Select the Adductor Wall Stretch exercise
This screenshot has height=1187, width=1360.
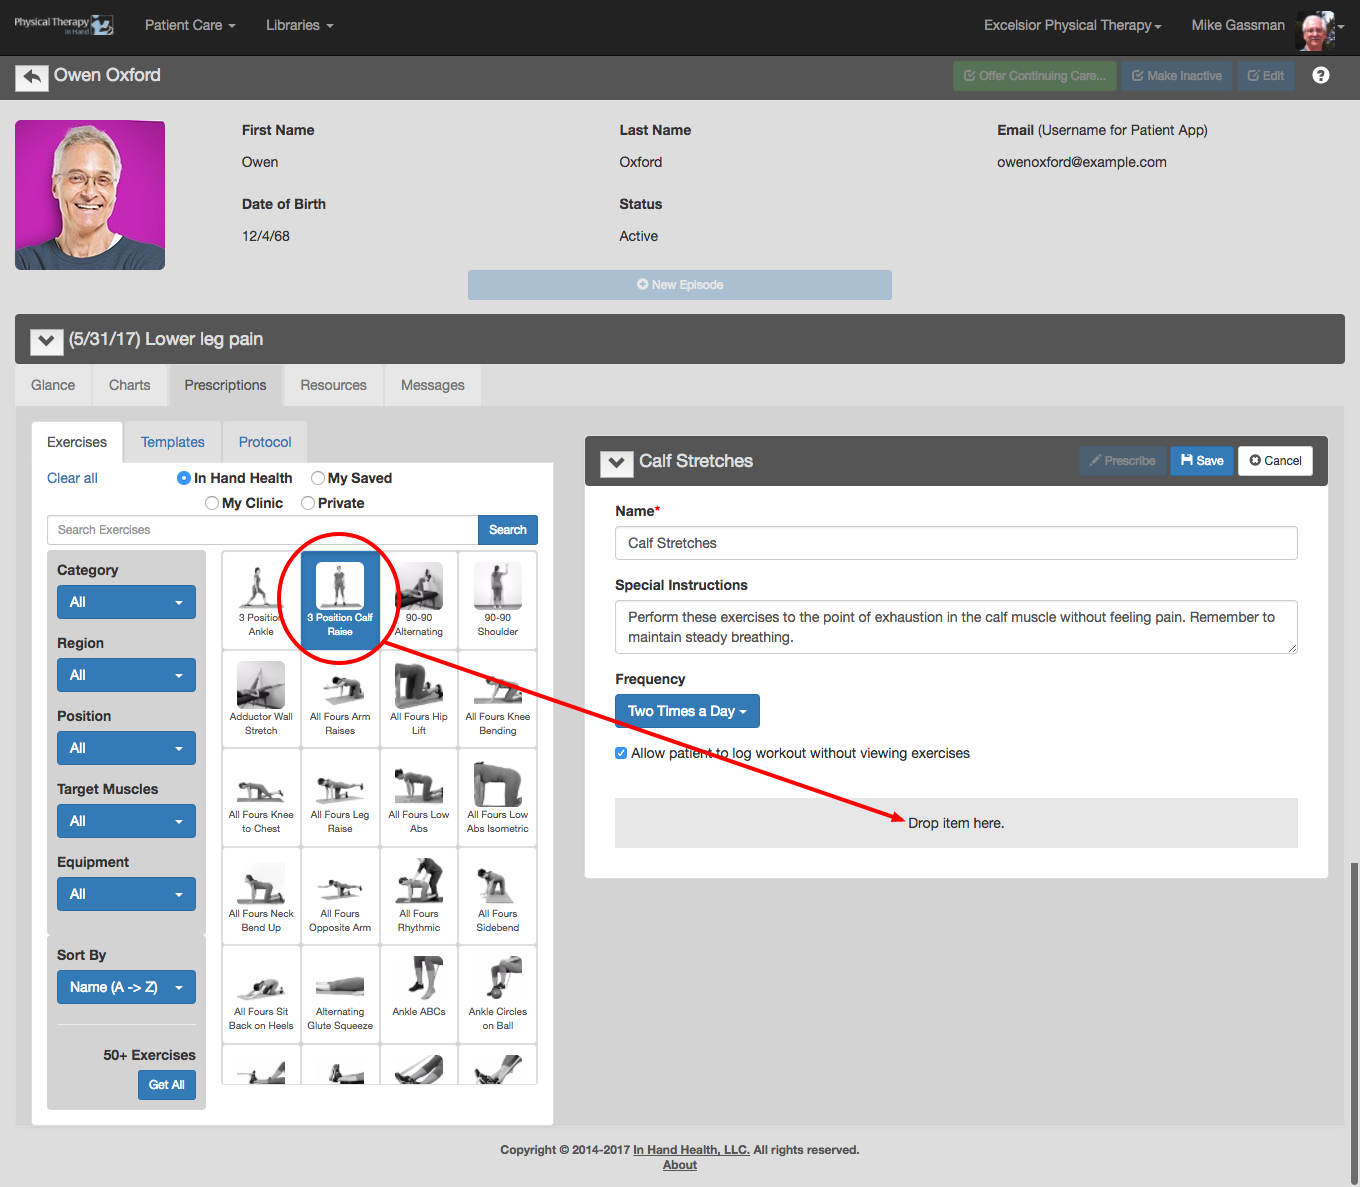point(261,699)
